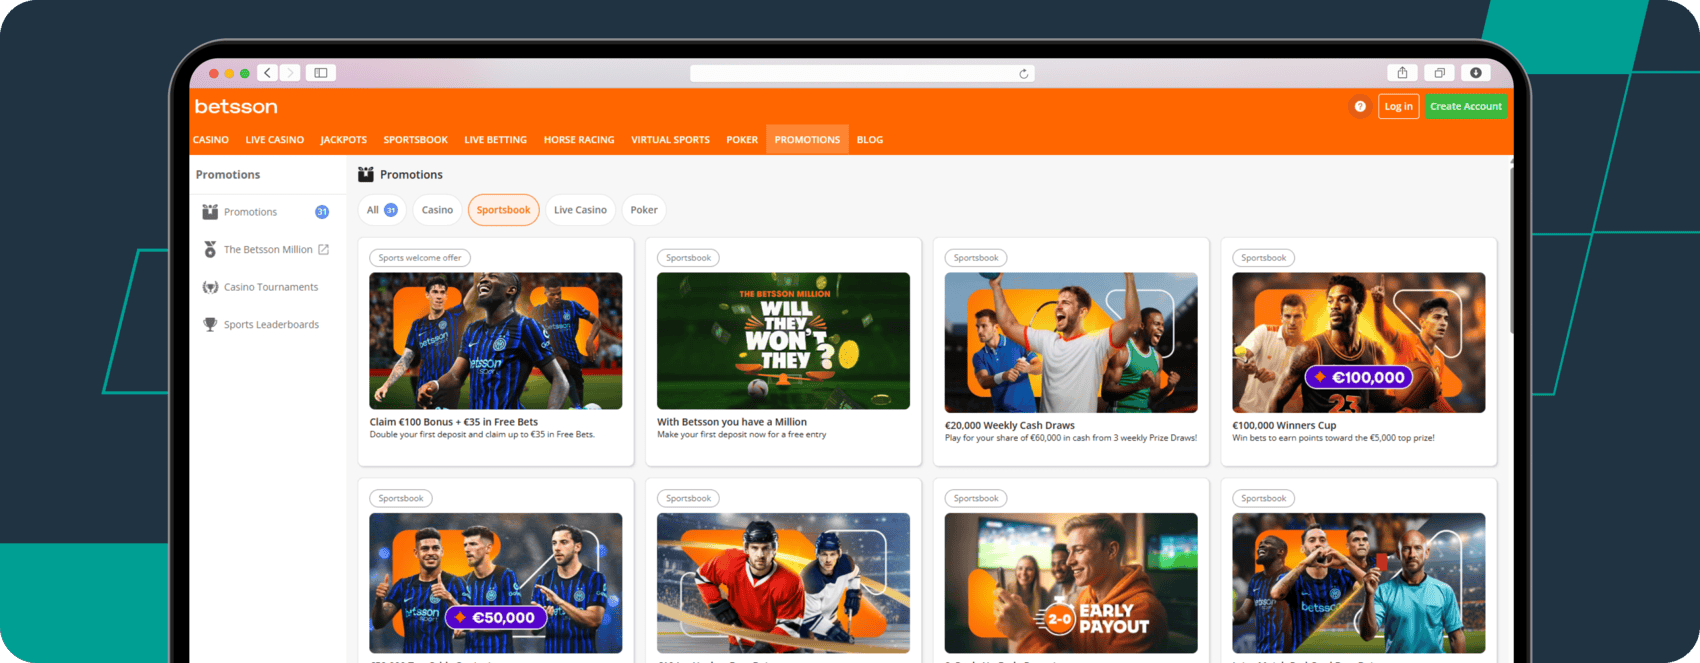Click 'With Betsson you have a Million' title

(x=732, y=422)
